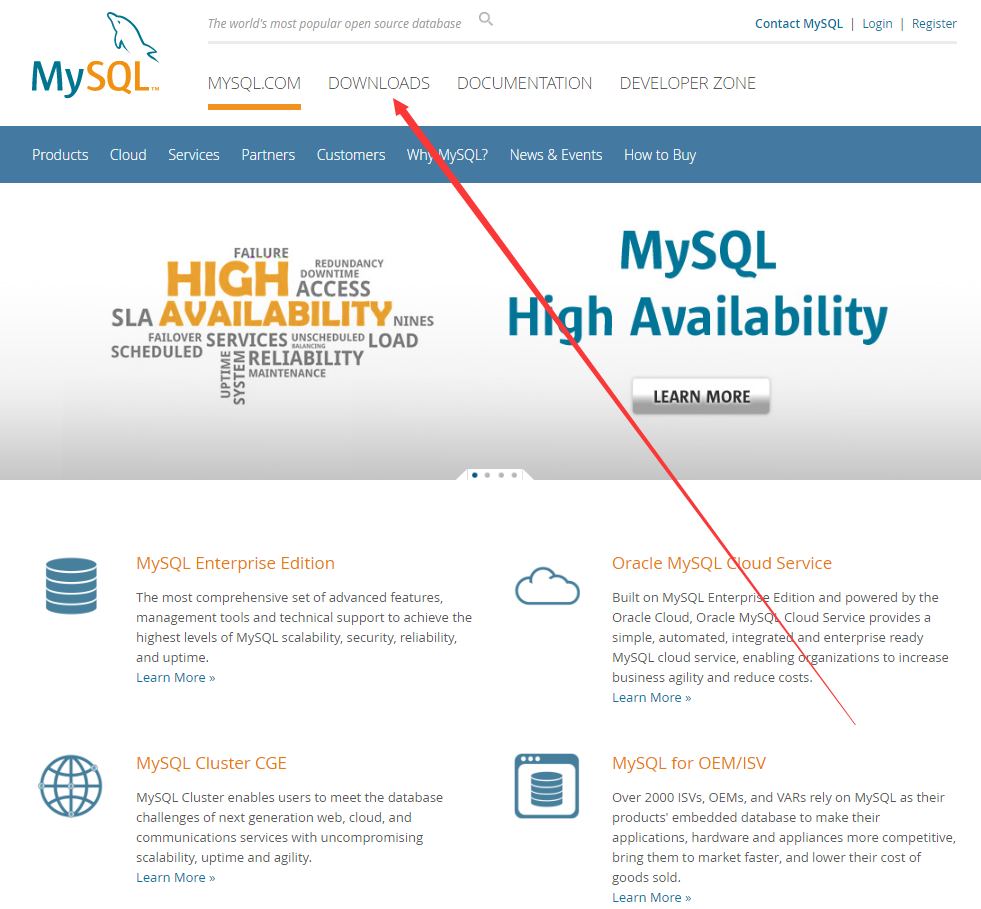Screen dimensions: 981x909
Task: Click the search field placeholder text
Action: tap(334, 24)
